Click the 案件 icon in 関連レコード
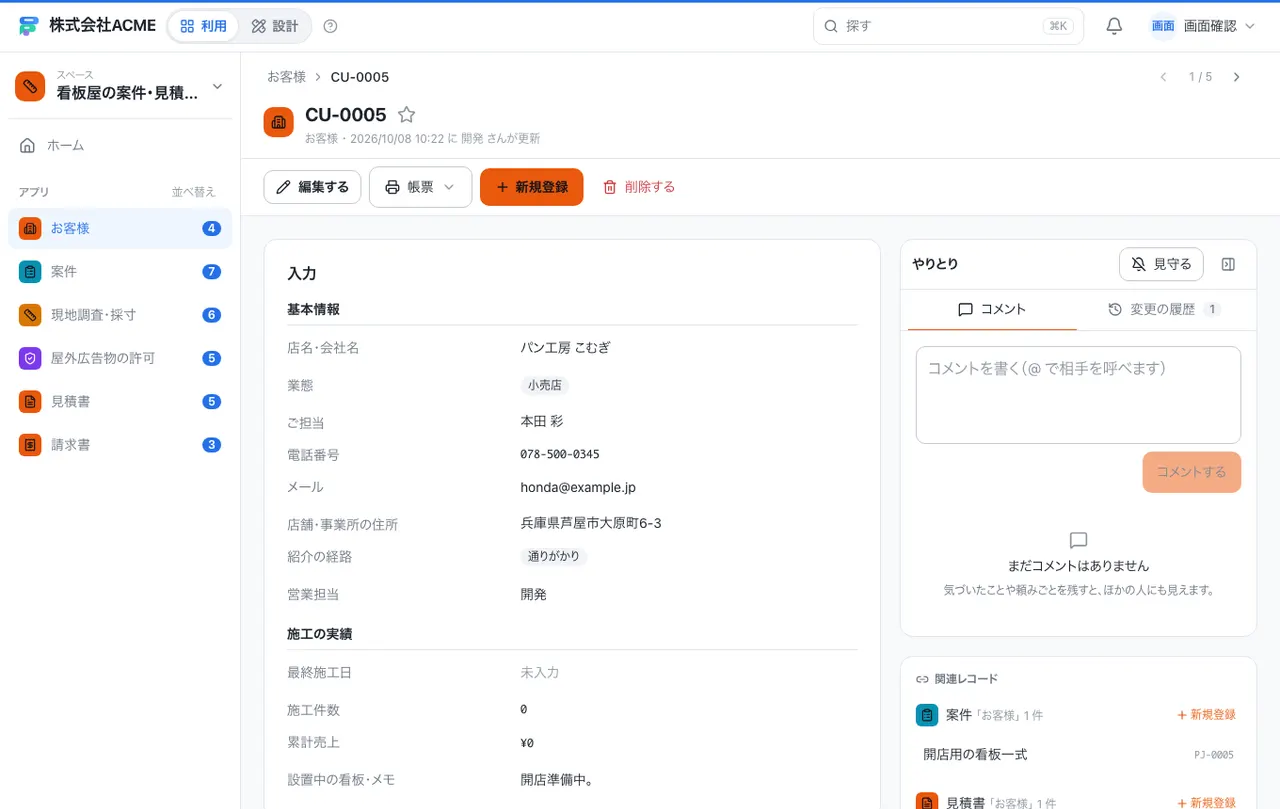This screenshot has width=1280, height=809. click(x=927, y=715)
